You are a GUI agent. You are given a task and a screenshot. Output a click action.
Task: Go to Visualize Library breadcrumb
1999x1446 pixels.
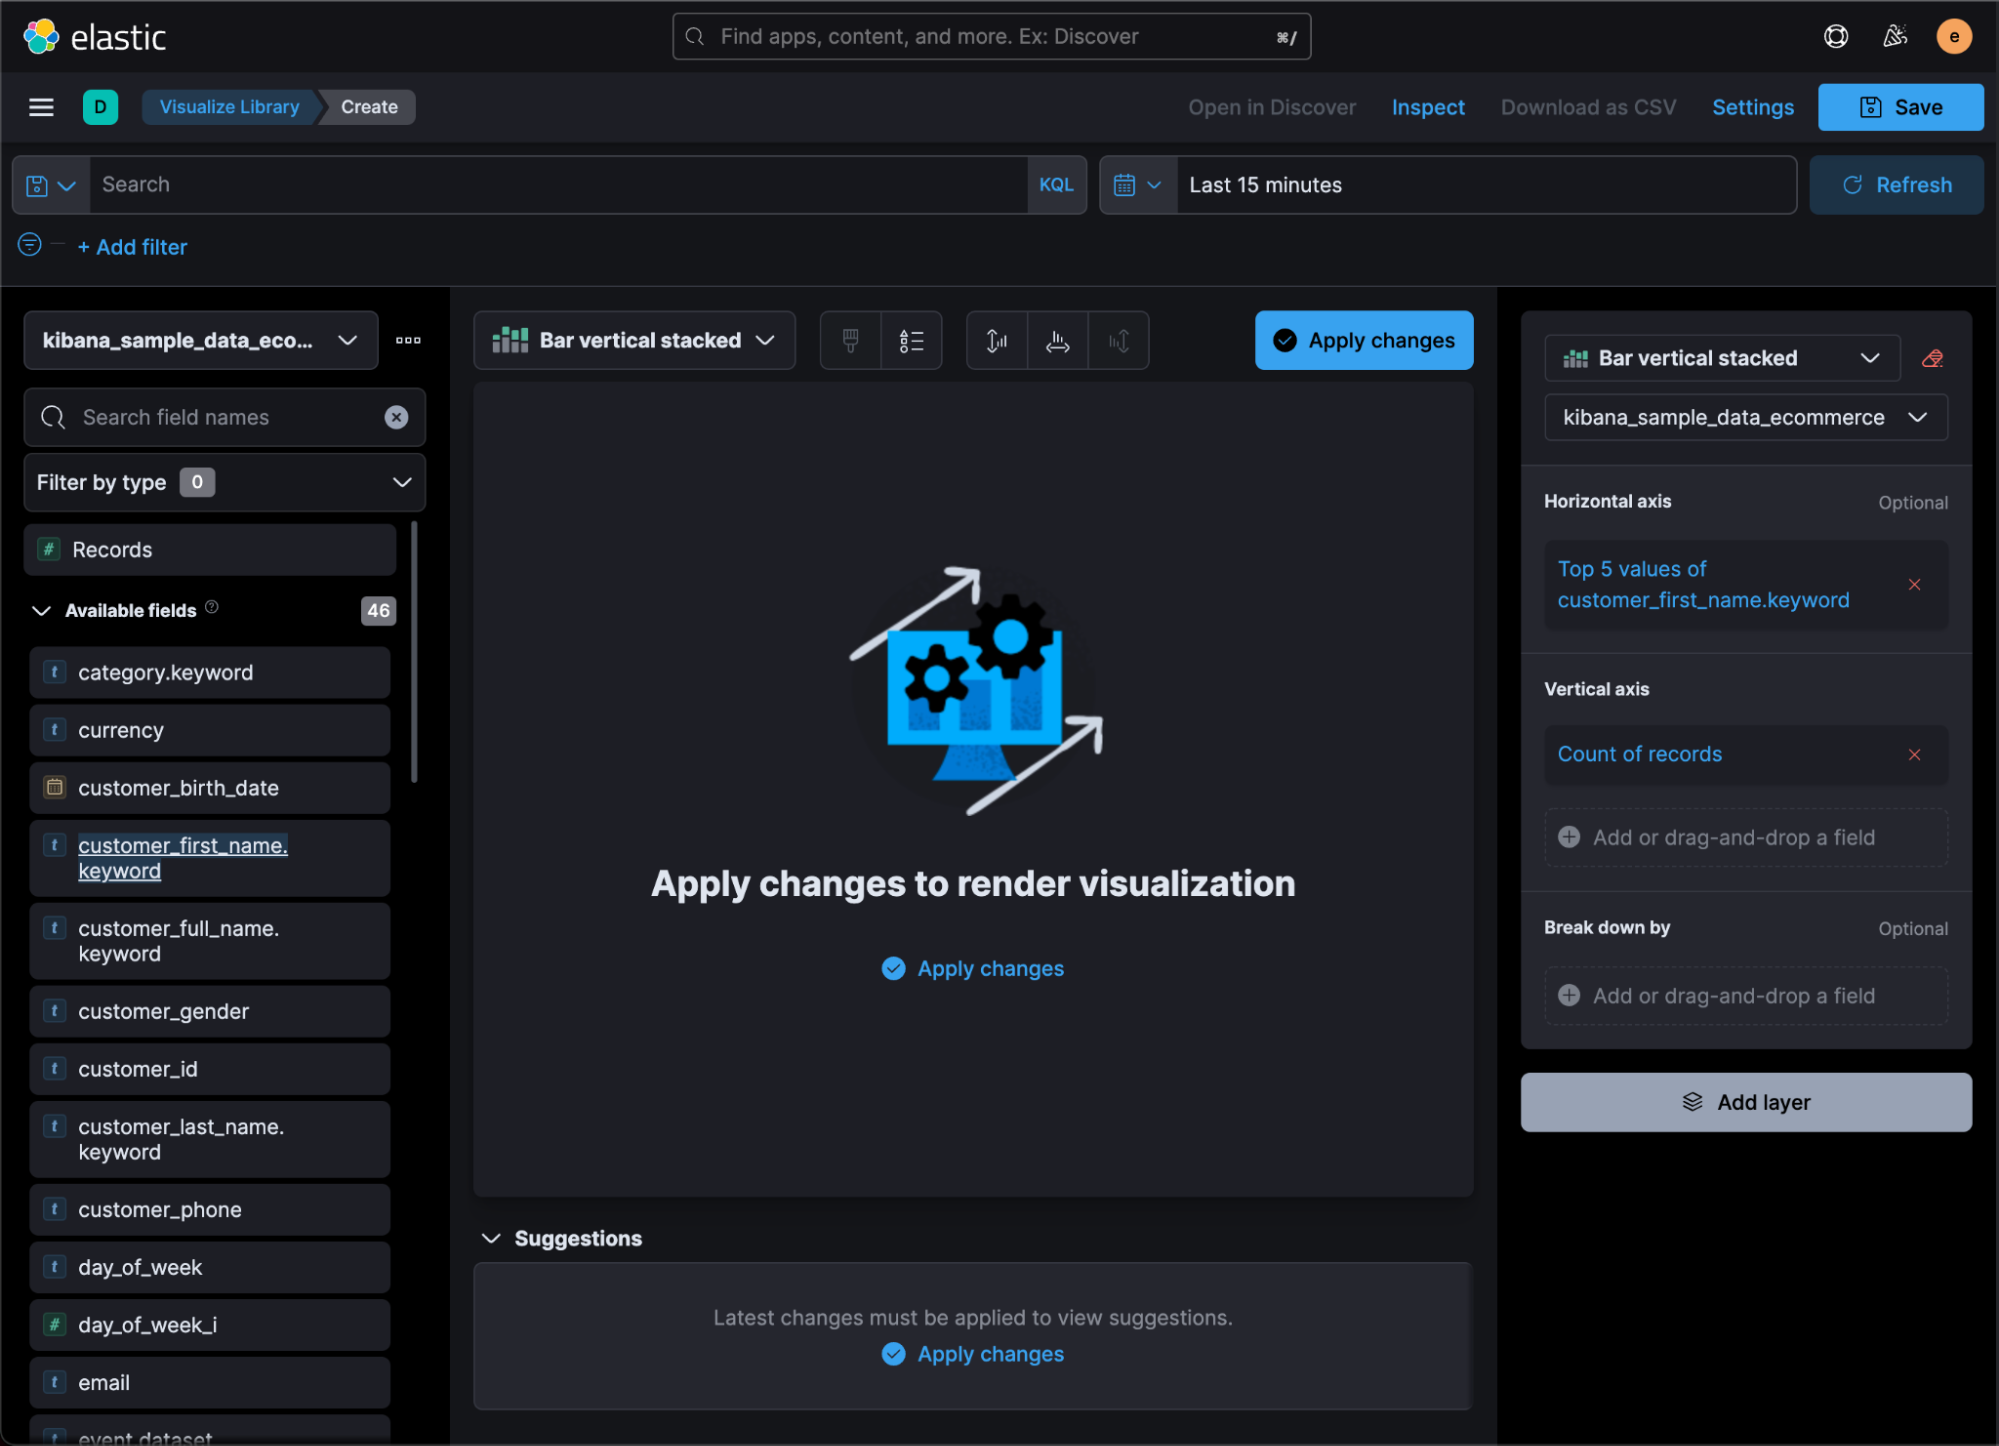click(x=229, y=107)
